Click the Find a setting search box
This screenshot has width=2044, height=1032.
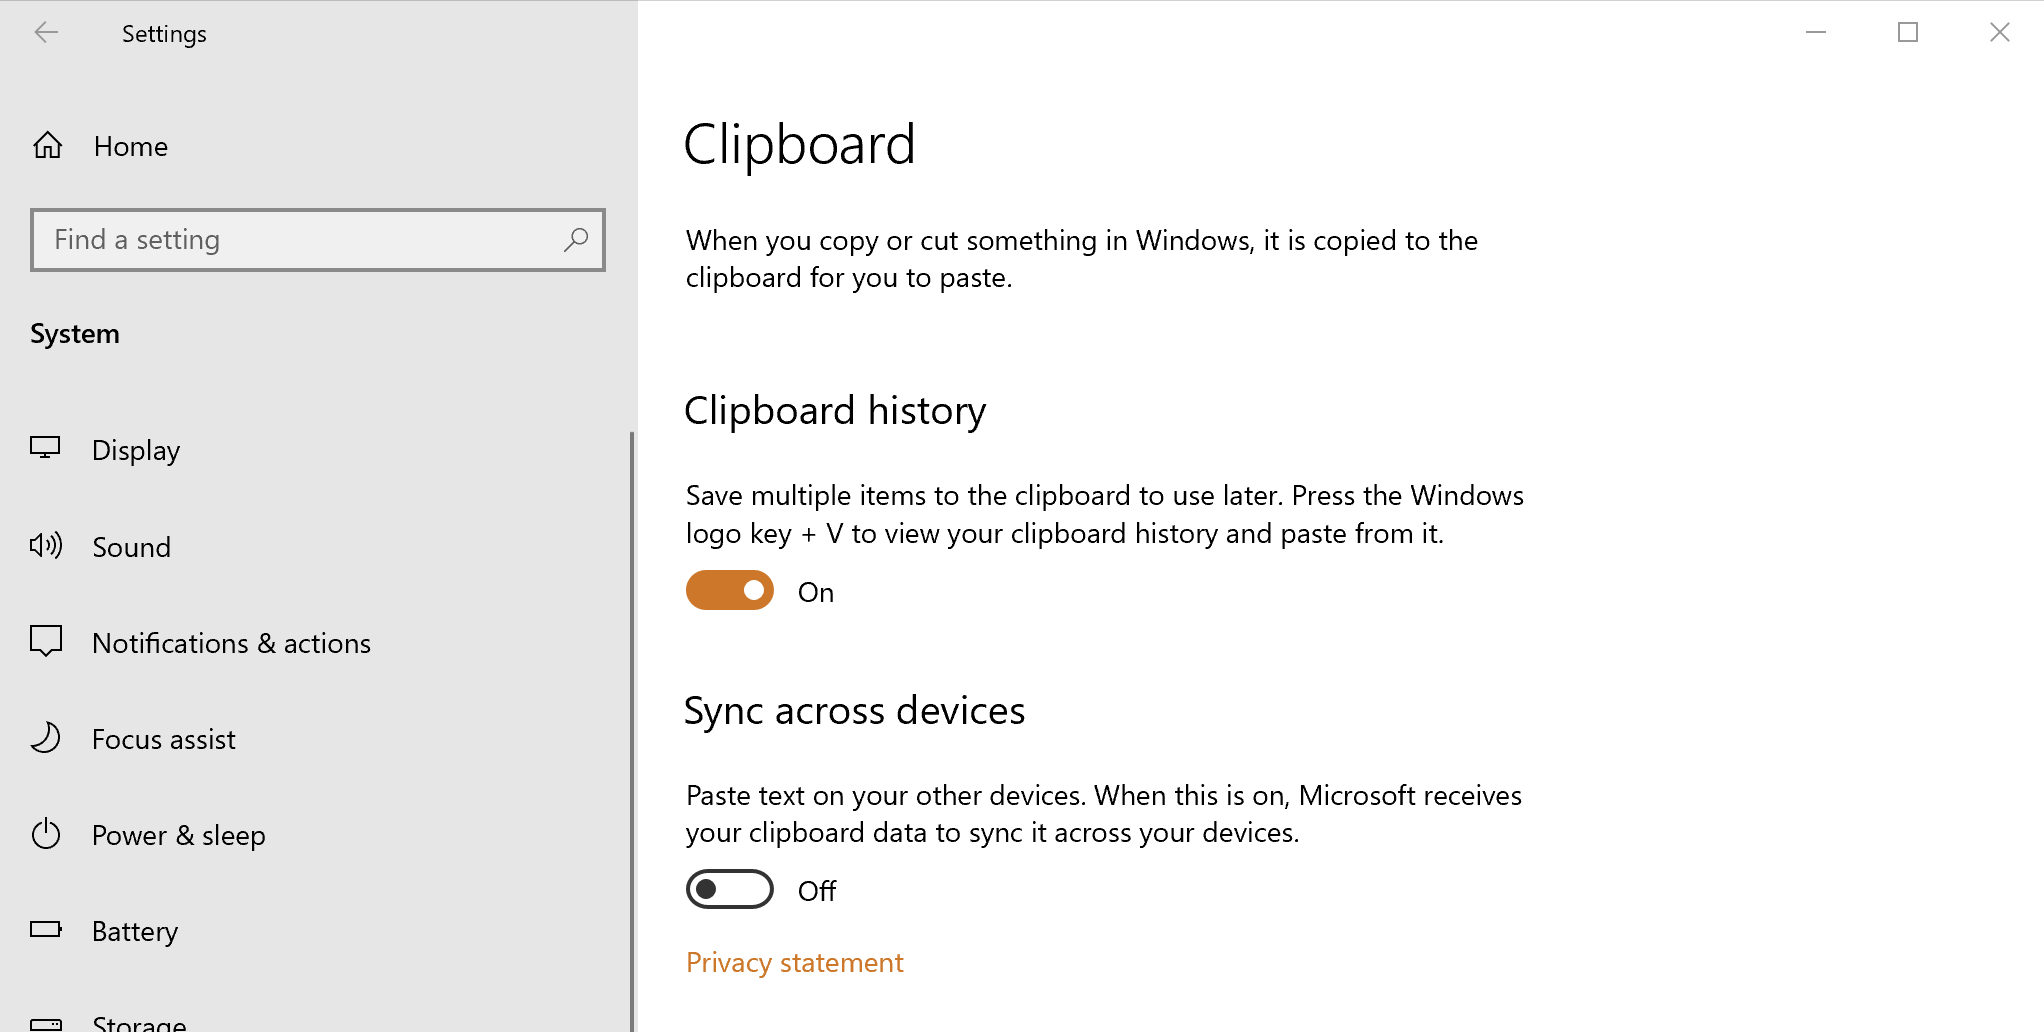click(300, 240)
